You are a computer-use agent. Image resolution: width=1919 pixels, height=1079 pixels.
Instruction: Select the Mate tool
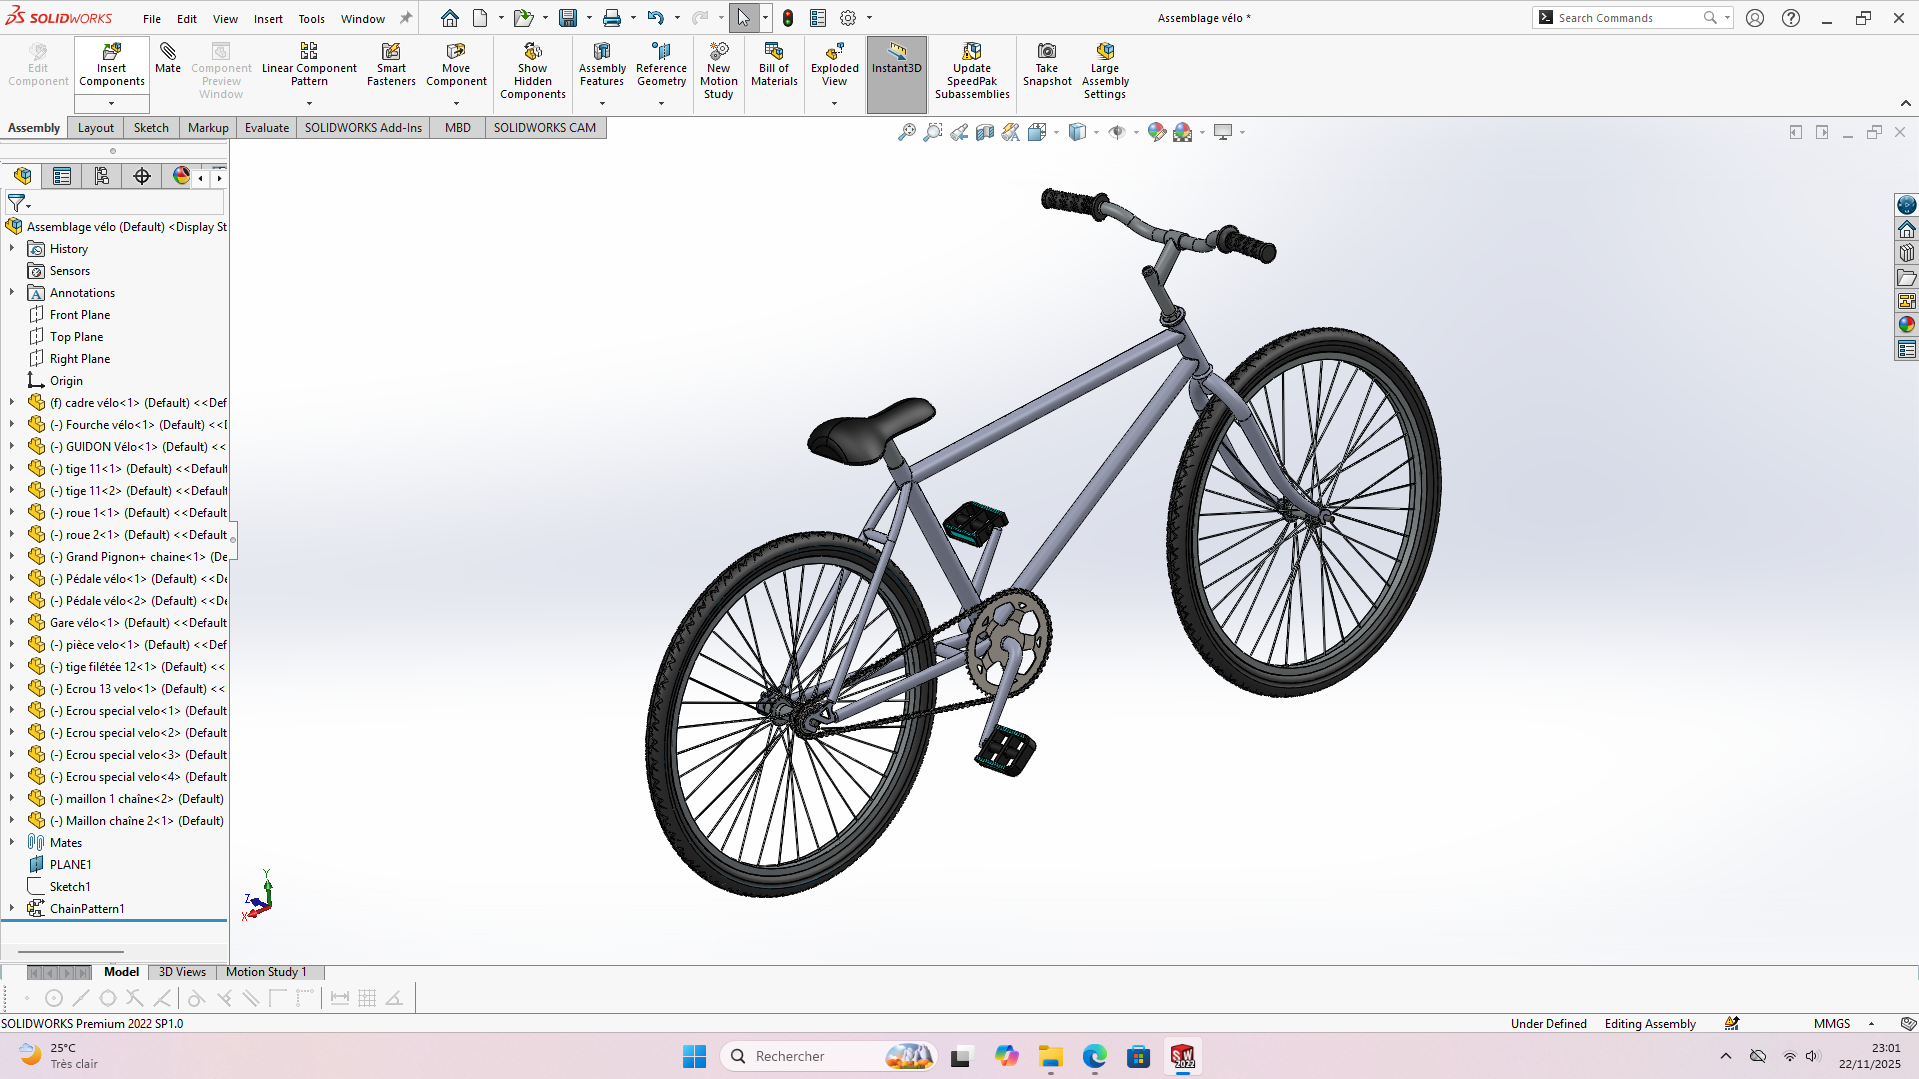pyautogui.click(x=168, y=59)
